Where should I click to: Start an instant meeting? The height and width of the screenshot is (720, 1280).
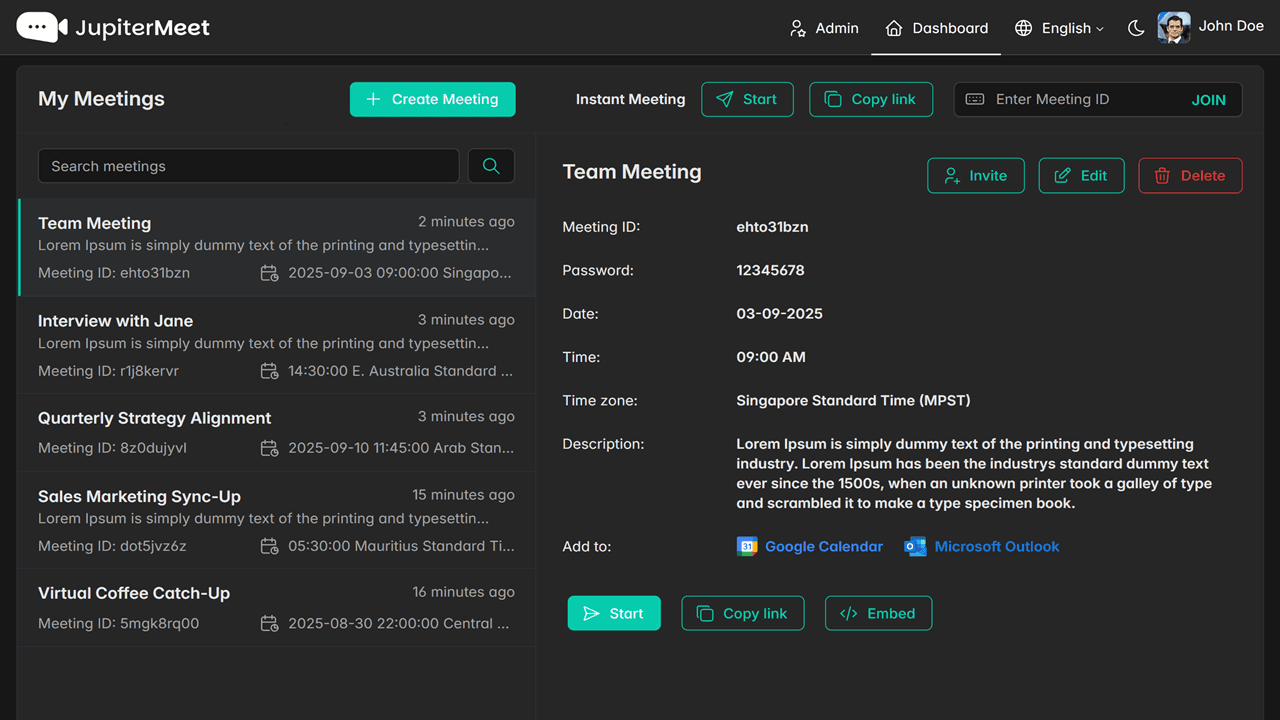coord(747,99)
